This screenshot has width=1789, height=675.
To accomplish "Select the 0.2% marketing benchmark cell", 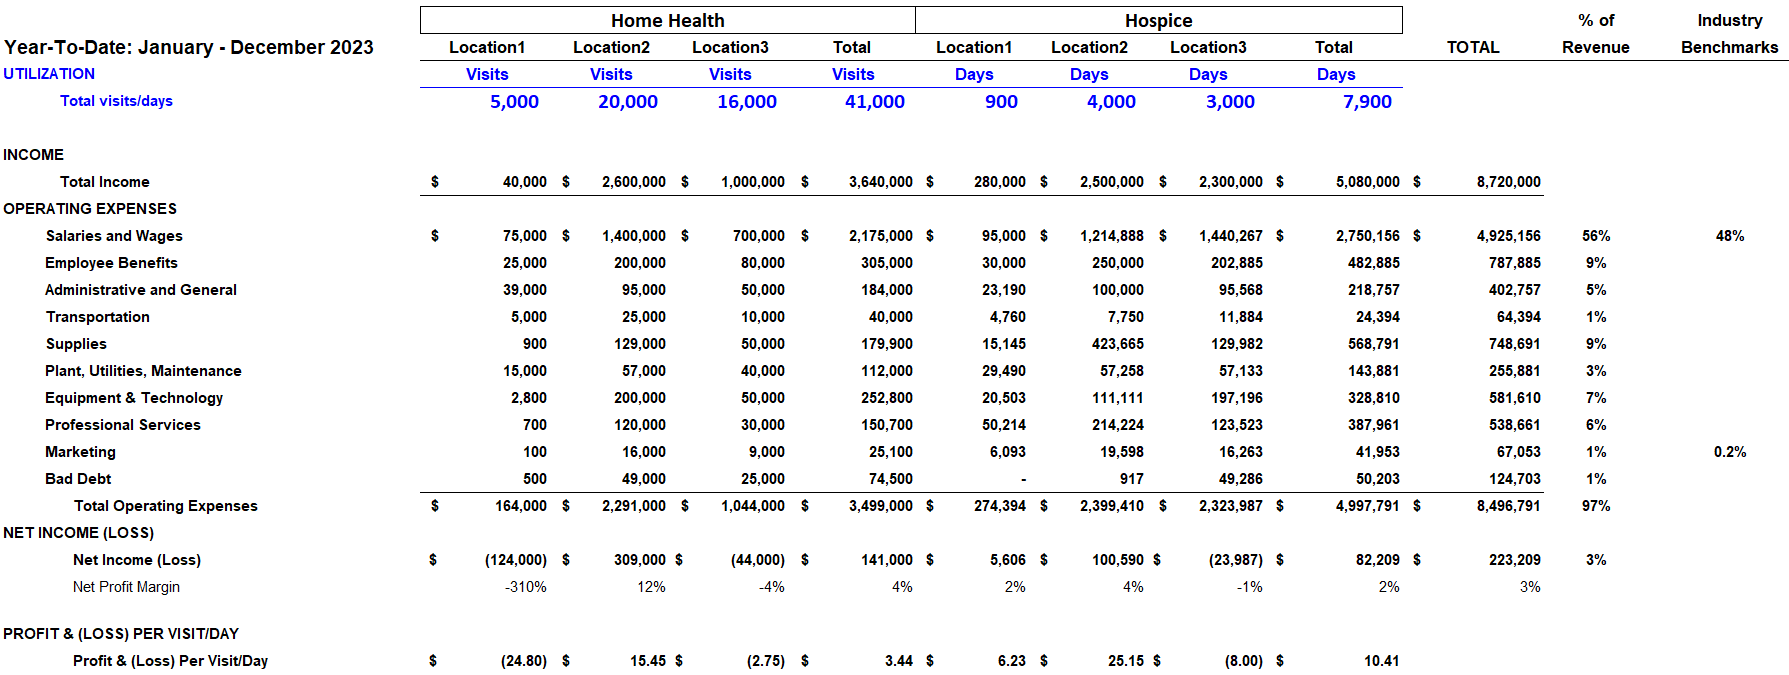I will pyautogui.click(x=1729, y=452).
